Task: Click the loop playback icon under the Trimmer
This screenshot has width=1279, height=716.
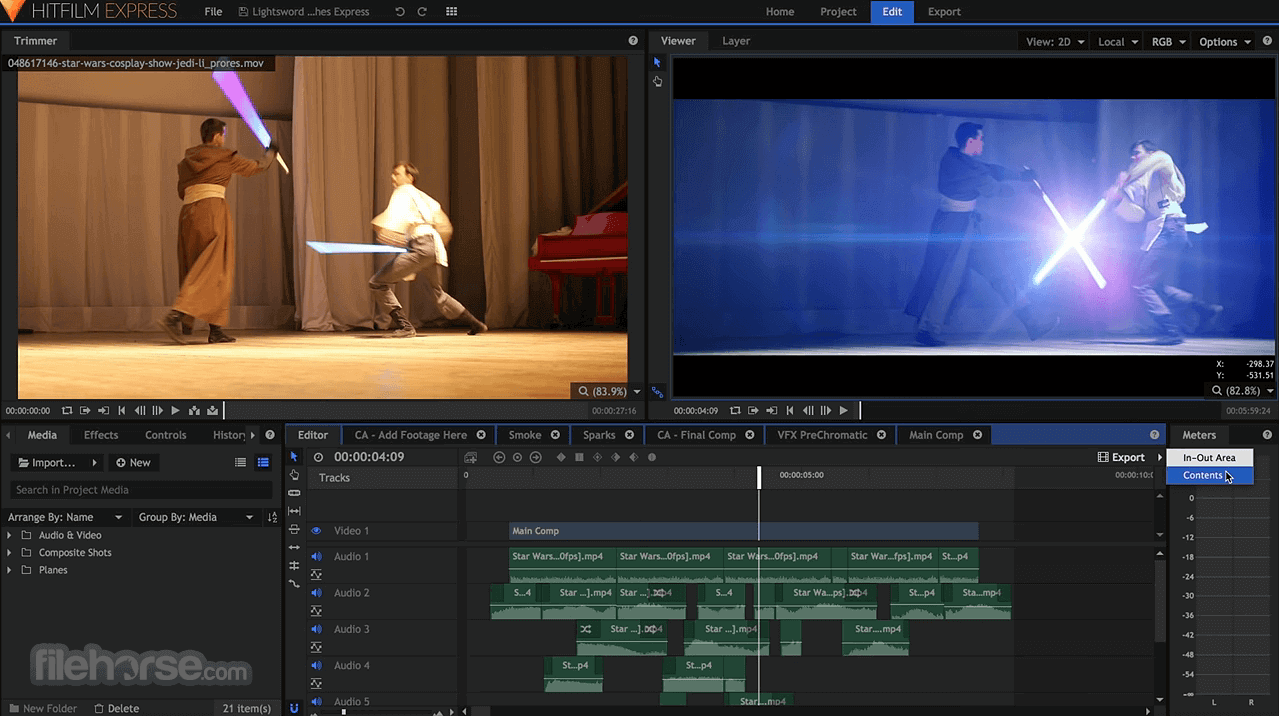Action: click(x=67, y=410)
